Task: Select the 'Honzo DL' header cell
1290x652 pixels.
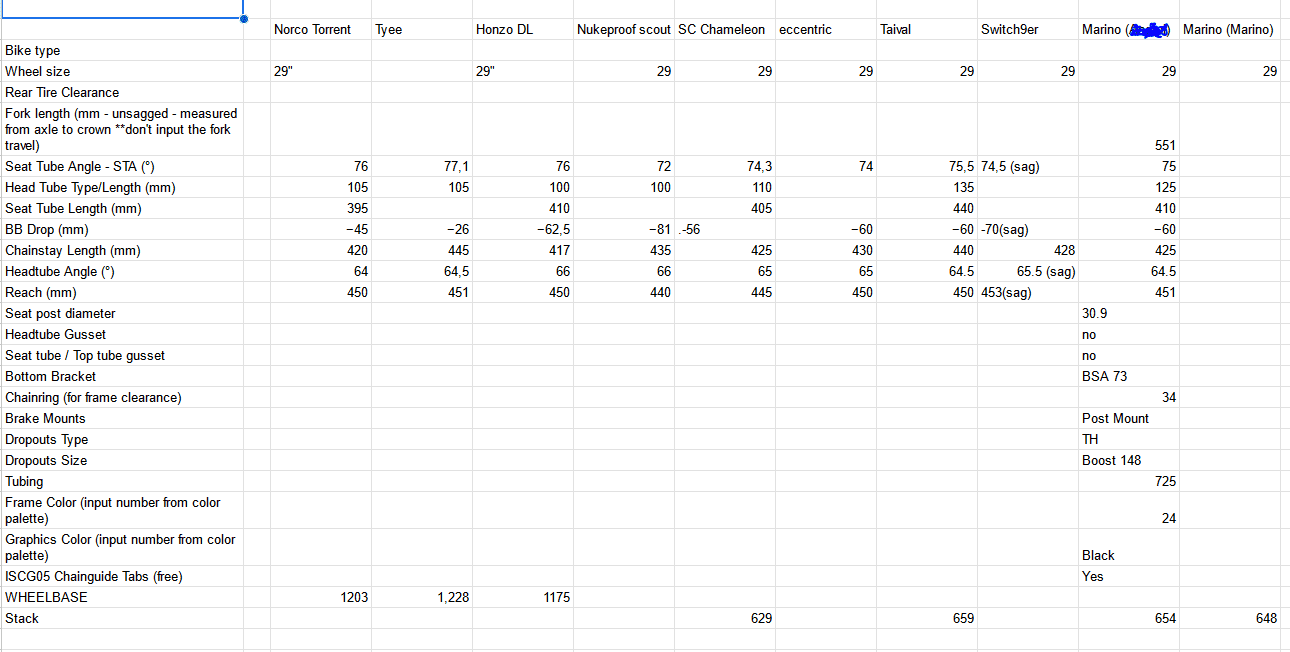Action: (x=523, y=30)
